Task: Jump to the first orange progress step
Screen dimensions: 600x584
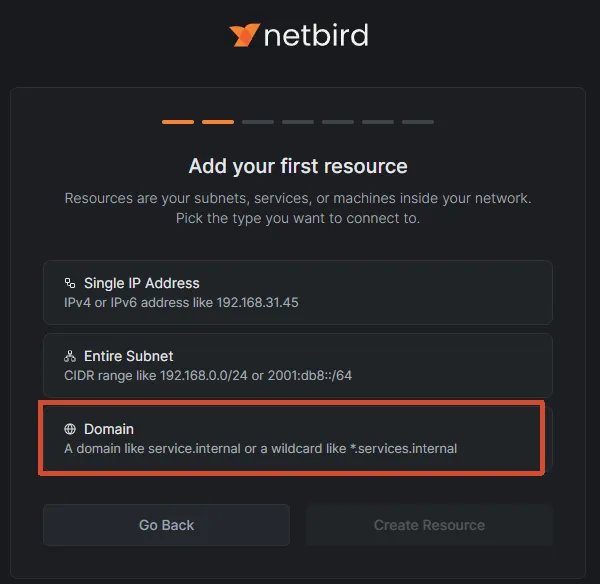Action: 178,122
